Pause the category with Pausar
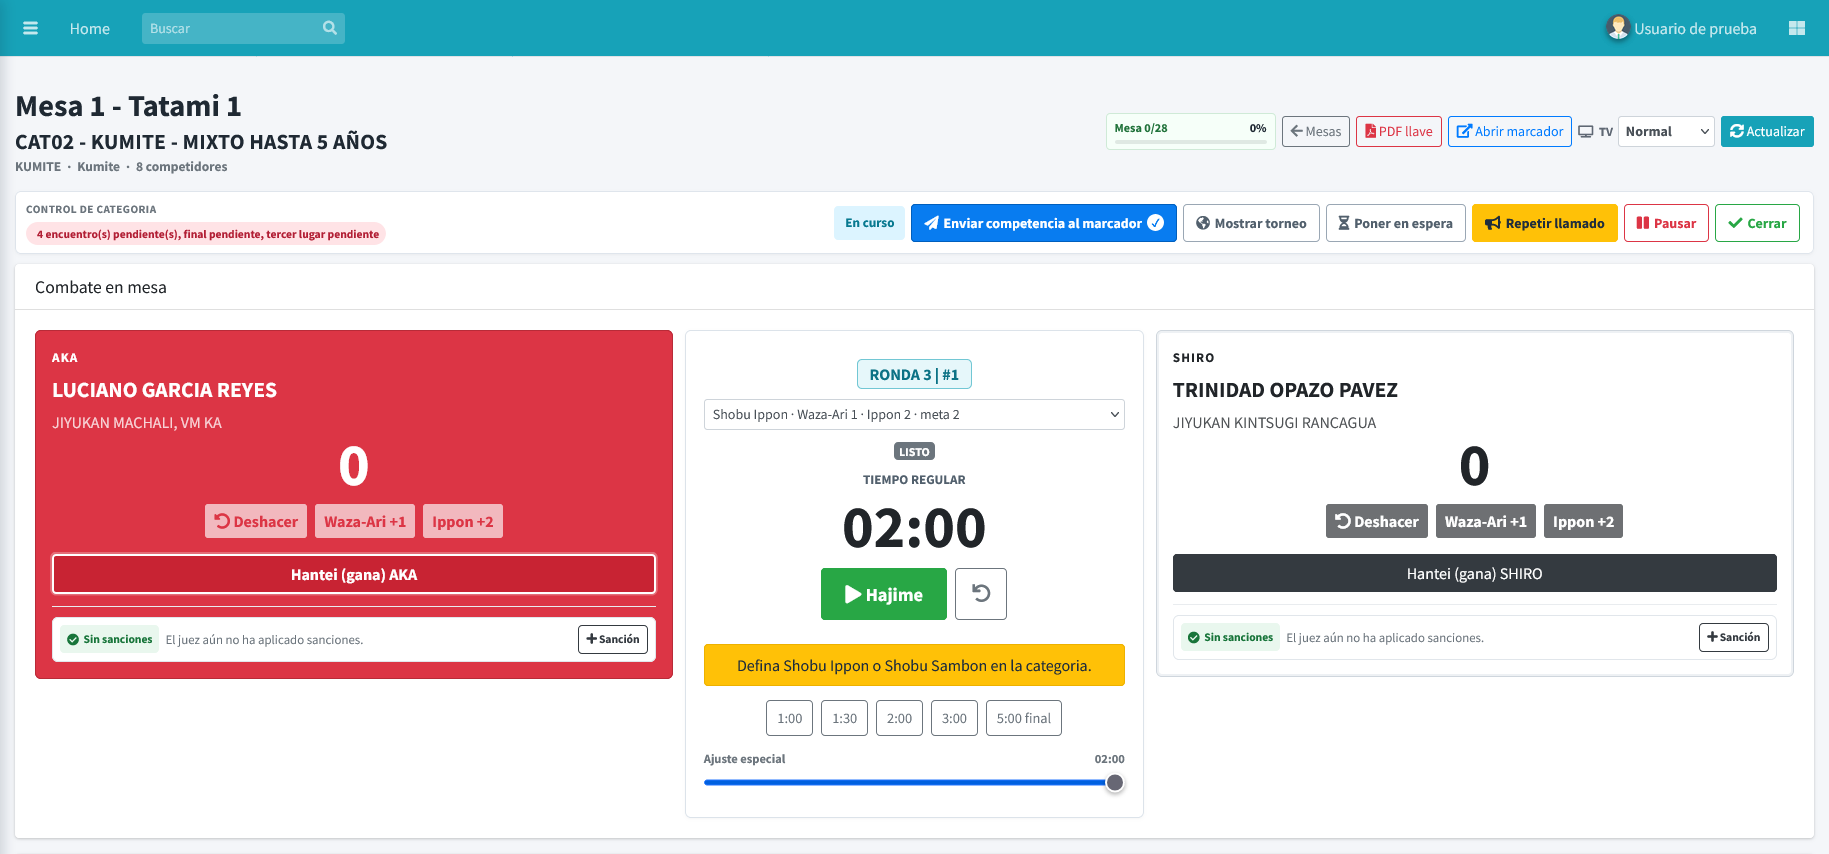The width and height of the screenshot is (1829, 854). coord(1666,223)
